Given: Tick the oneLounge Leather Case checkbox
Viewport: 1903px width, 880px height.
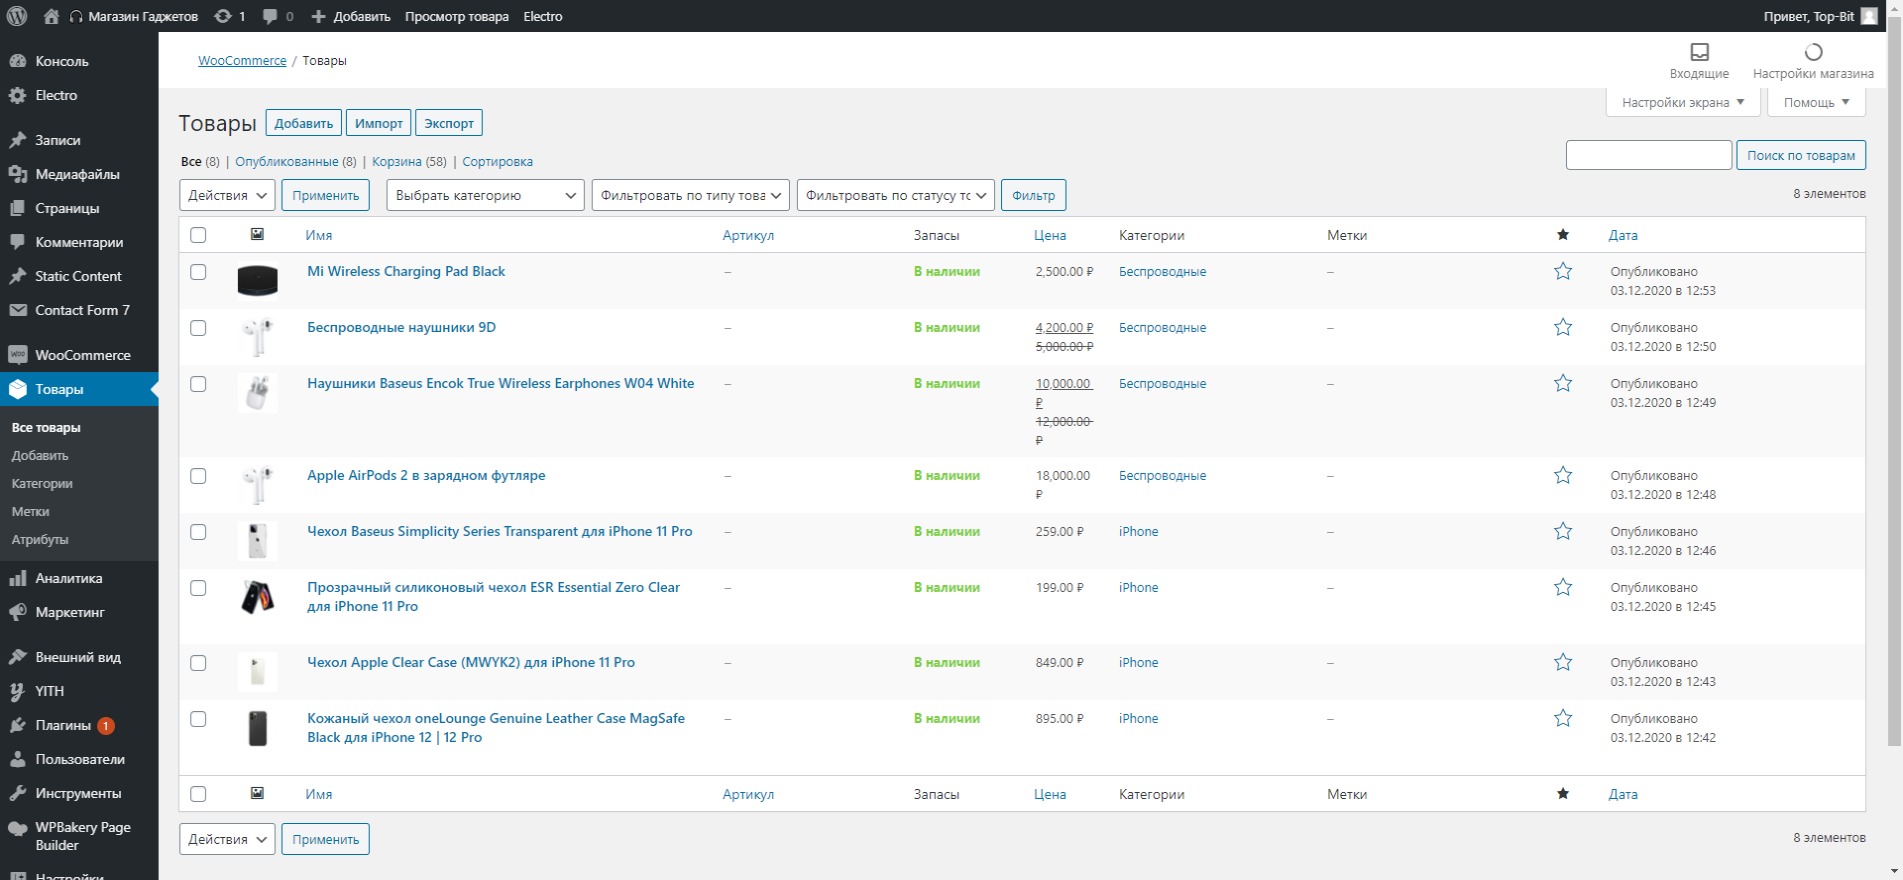Looking at the screenshot, I should point(198,719).
